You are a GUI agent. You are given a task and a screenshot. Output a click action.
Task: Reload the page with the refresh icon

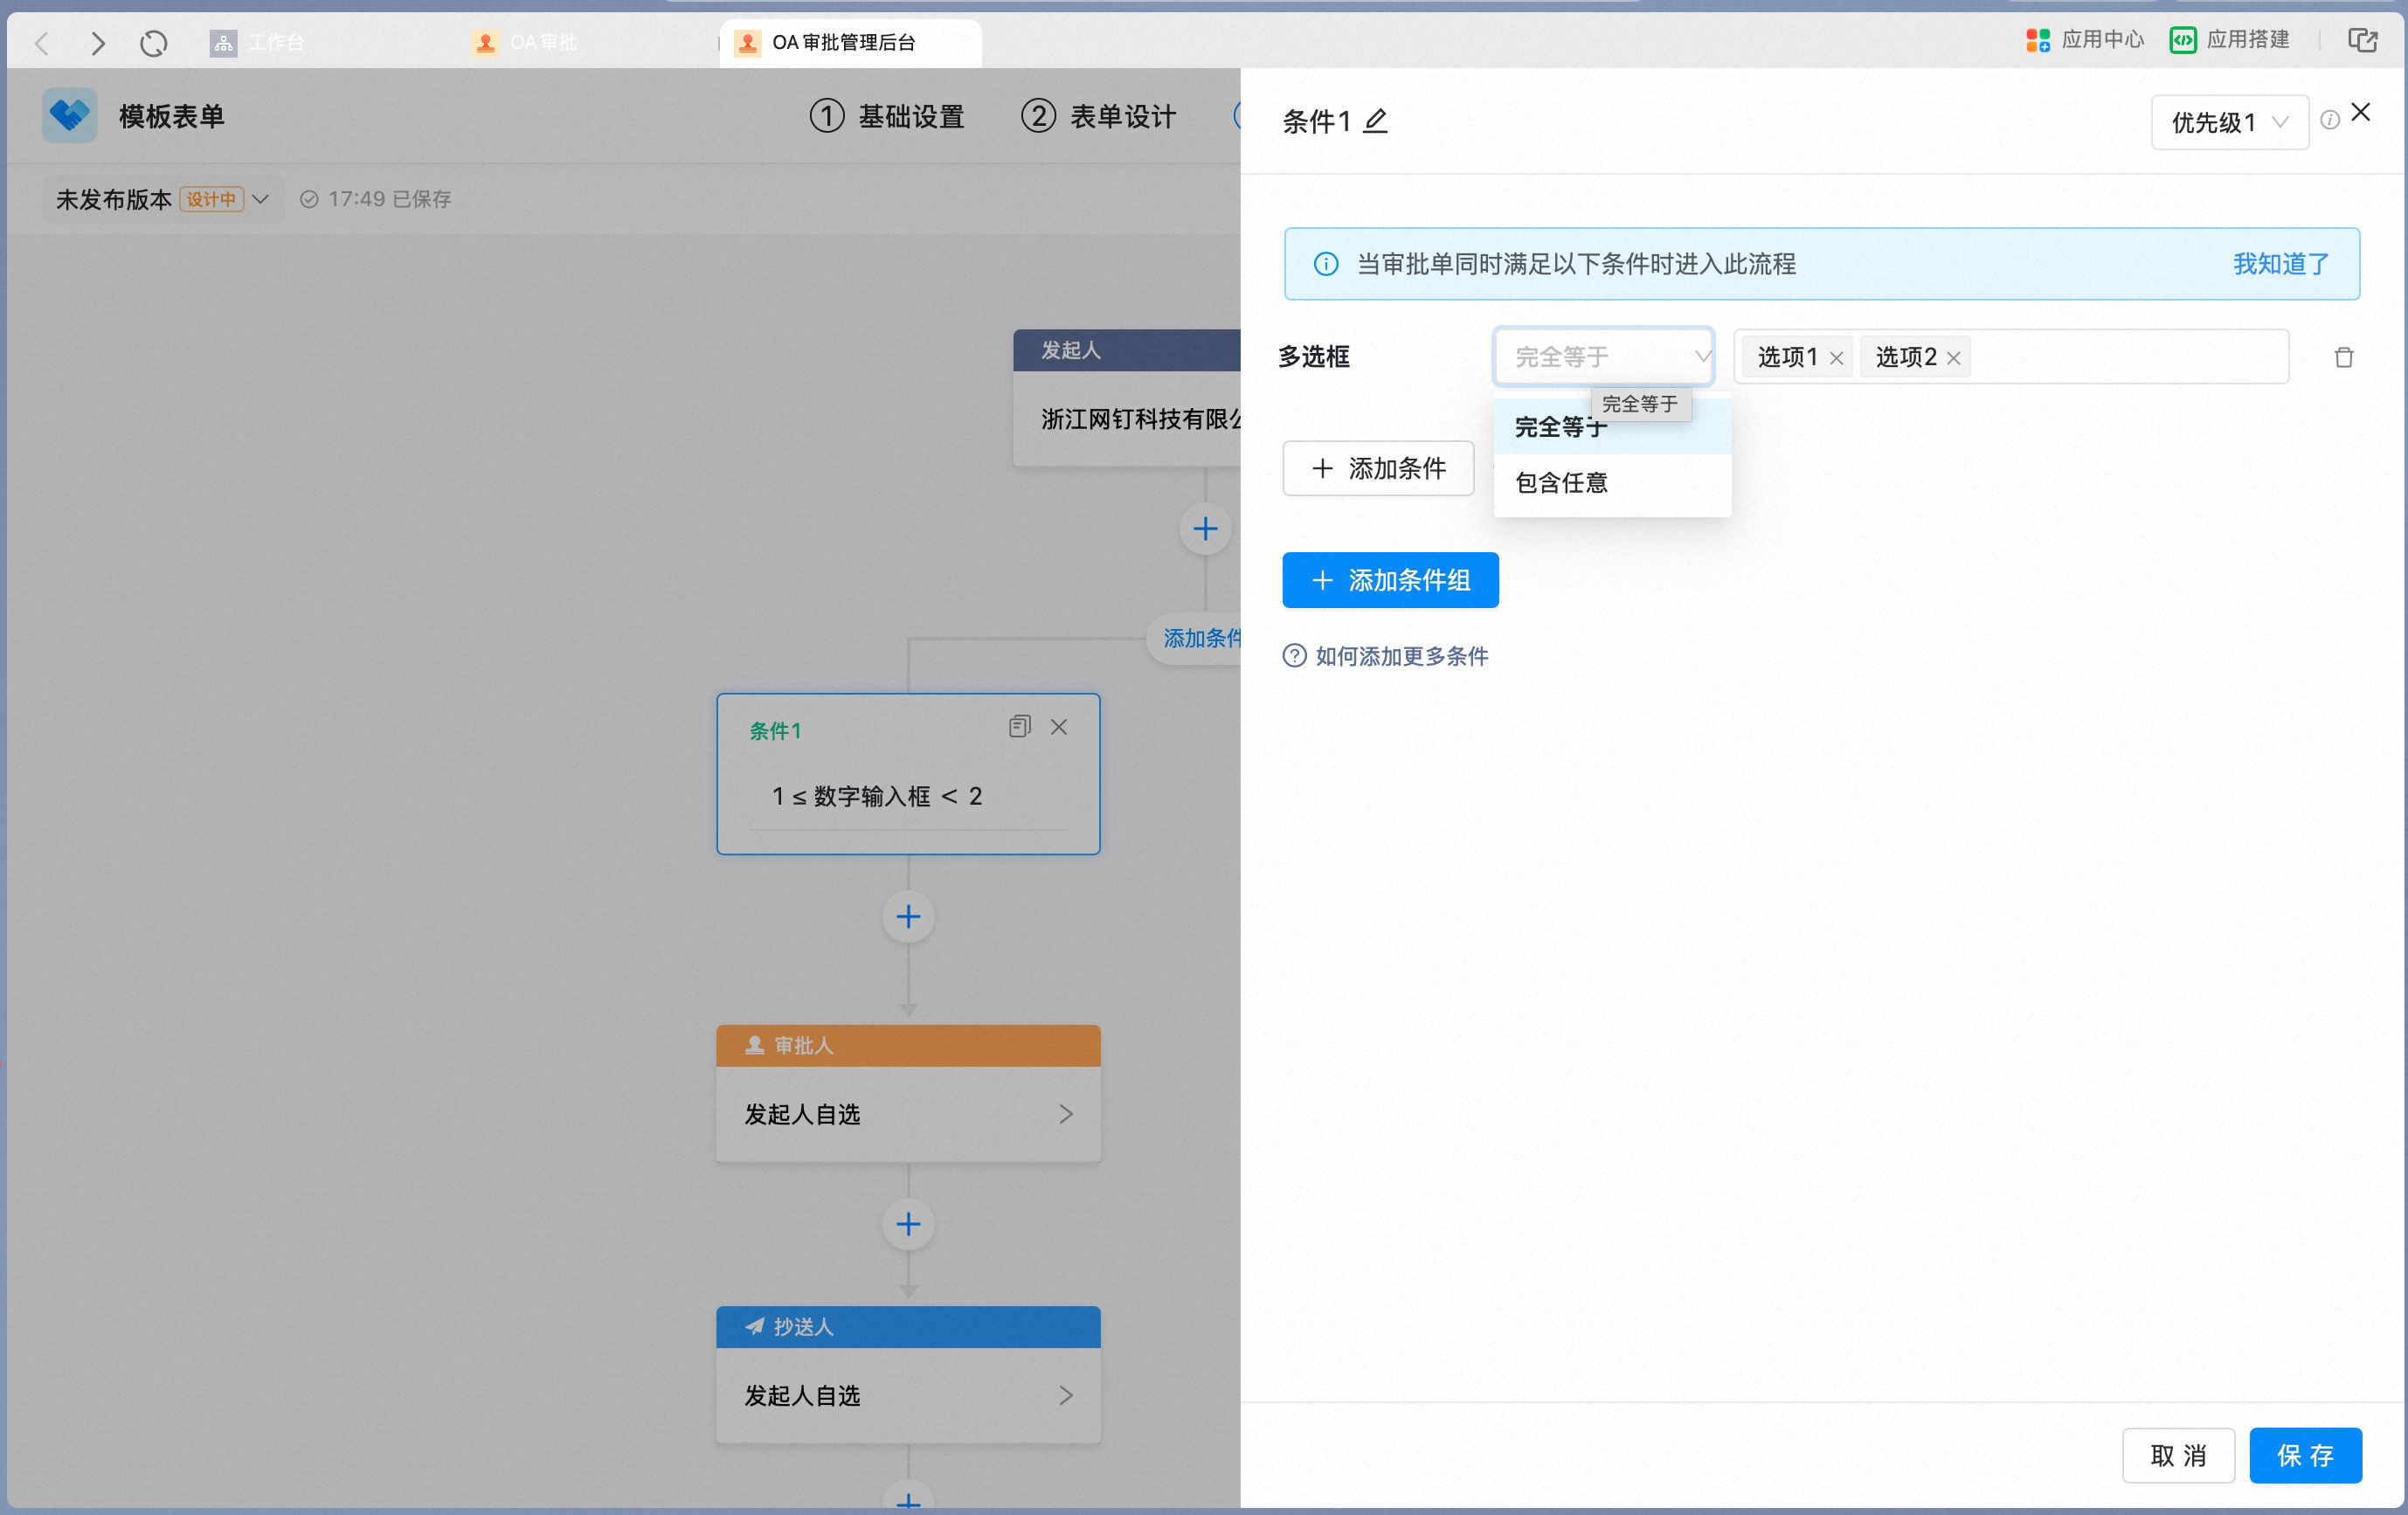153,43
